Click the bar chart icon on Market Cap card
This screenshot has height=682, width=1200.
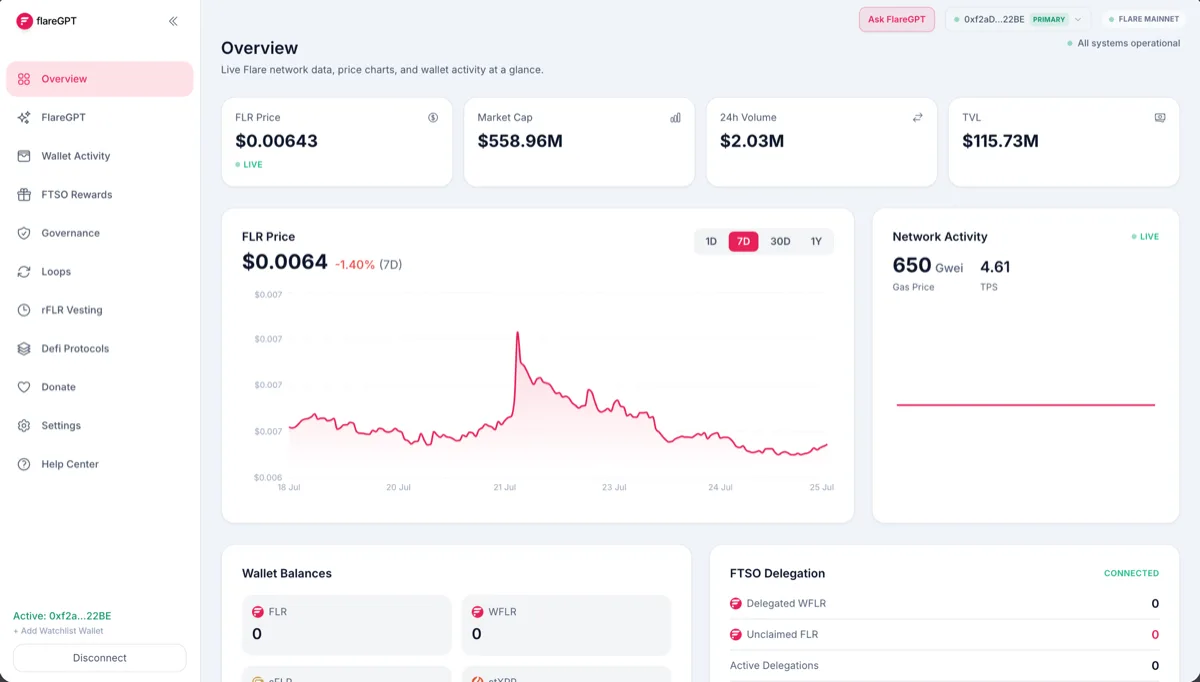point(675,117)
